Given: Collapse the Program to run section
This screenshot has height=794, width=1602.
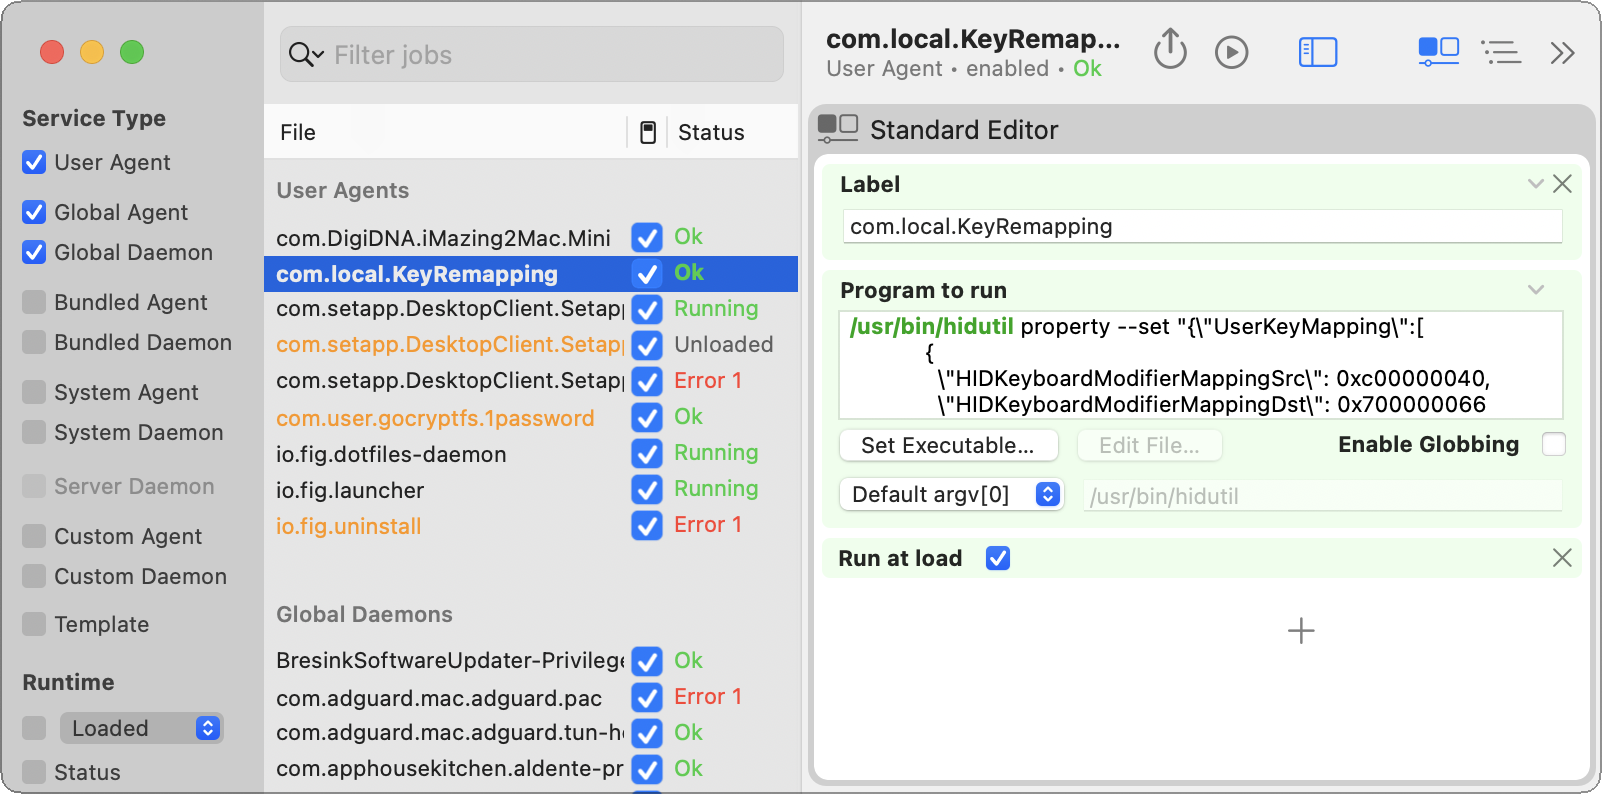Looking at the screenshot, I should (1536, 290).
